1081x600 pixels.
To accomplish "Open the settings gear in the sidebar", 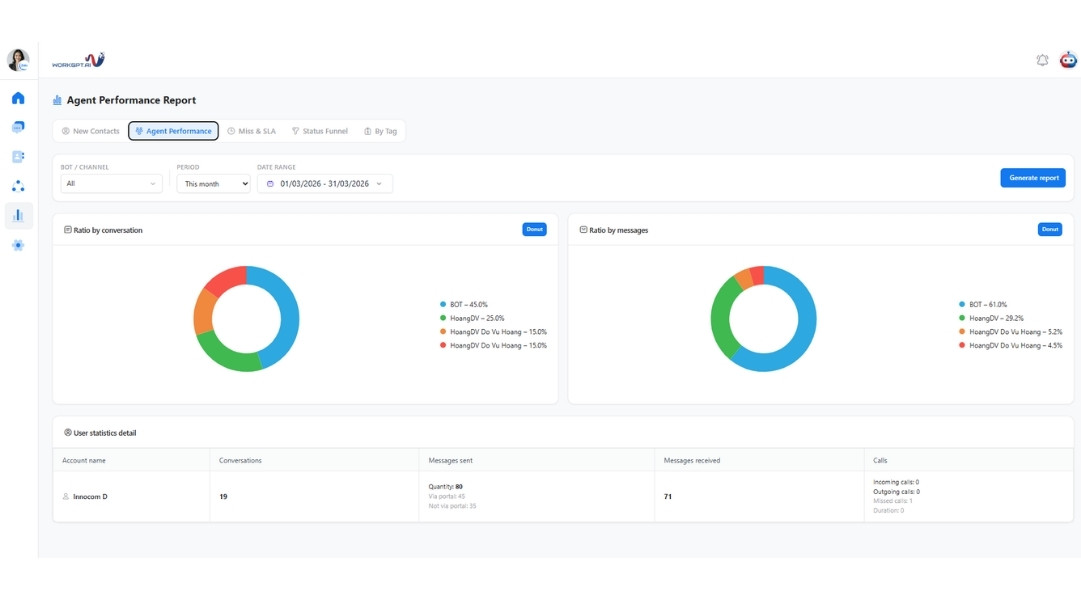I will pos(18,245).
